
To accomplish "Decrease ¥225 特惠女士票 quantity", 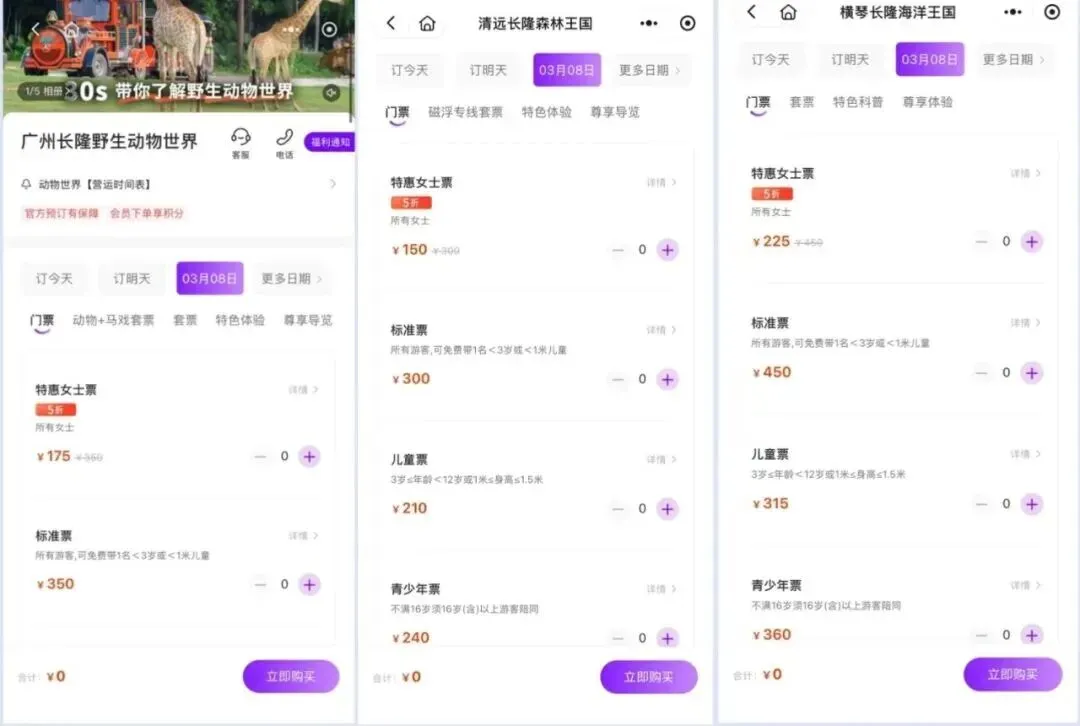I will pyautogui.click(x=982, y=241).
